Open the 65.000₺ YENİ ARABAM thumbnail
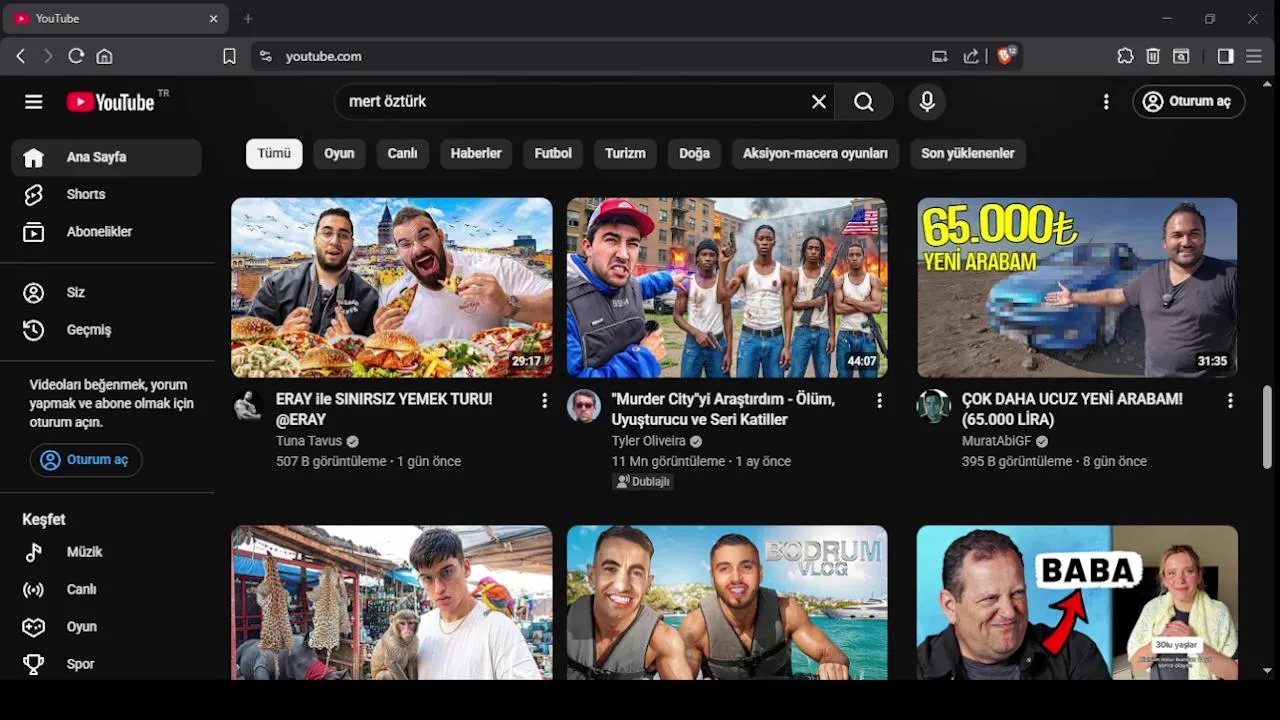1280x720 pixels. click(x=1077, y=287)
